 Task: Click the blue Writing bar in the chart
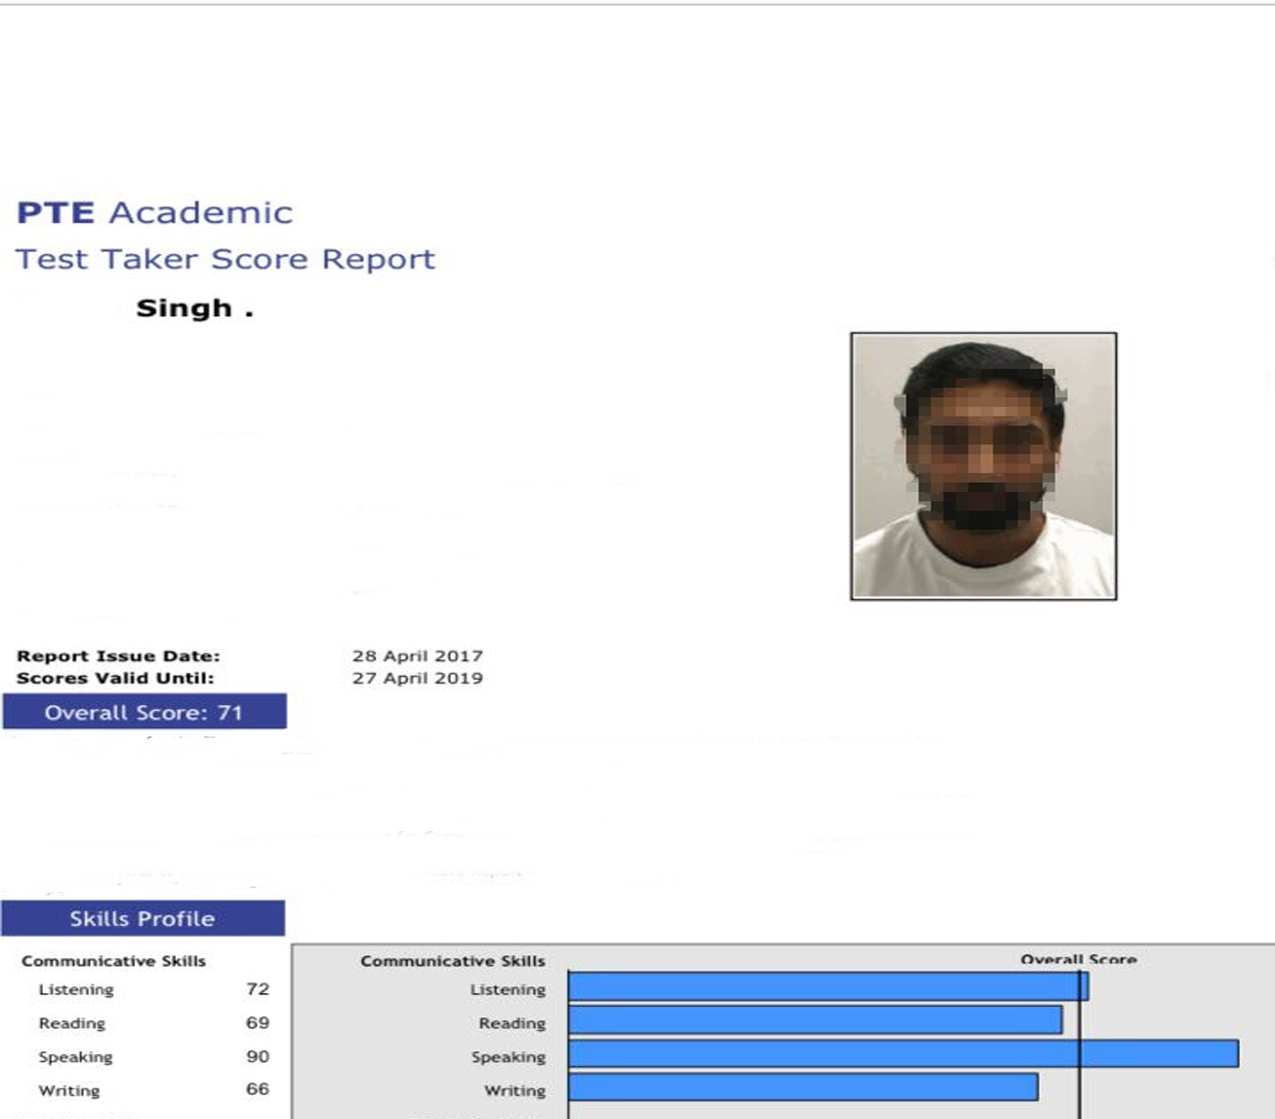click(x=803, y=1087)
